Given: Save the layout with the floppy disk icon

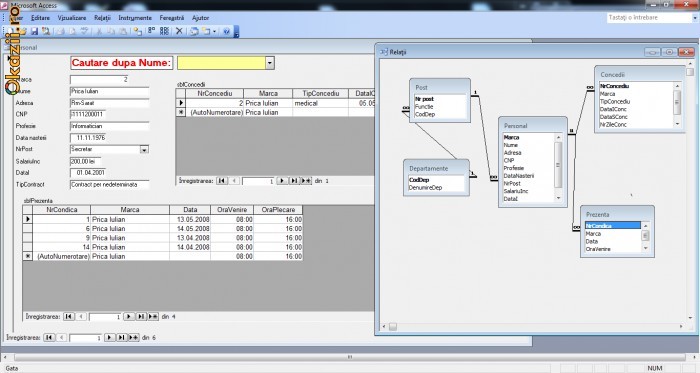Looking at the screenshot, I should (34, 31).
